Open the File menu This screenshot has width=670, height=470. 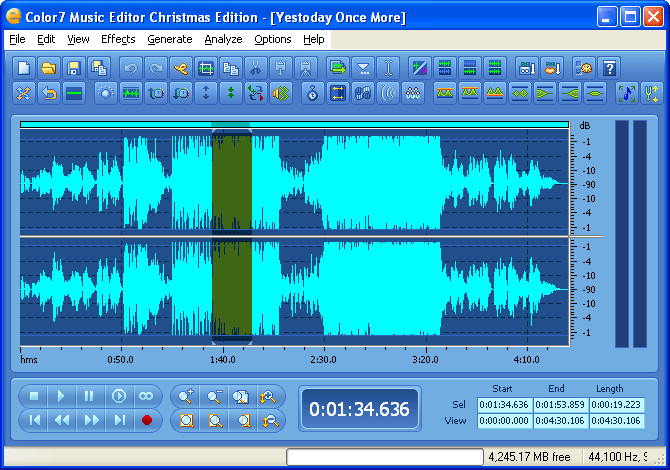[17, 39]
